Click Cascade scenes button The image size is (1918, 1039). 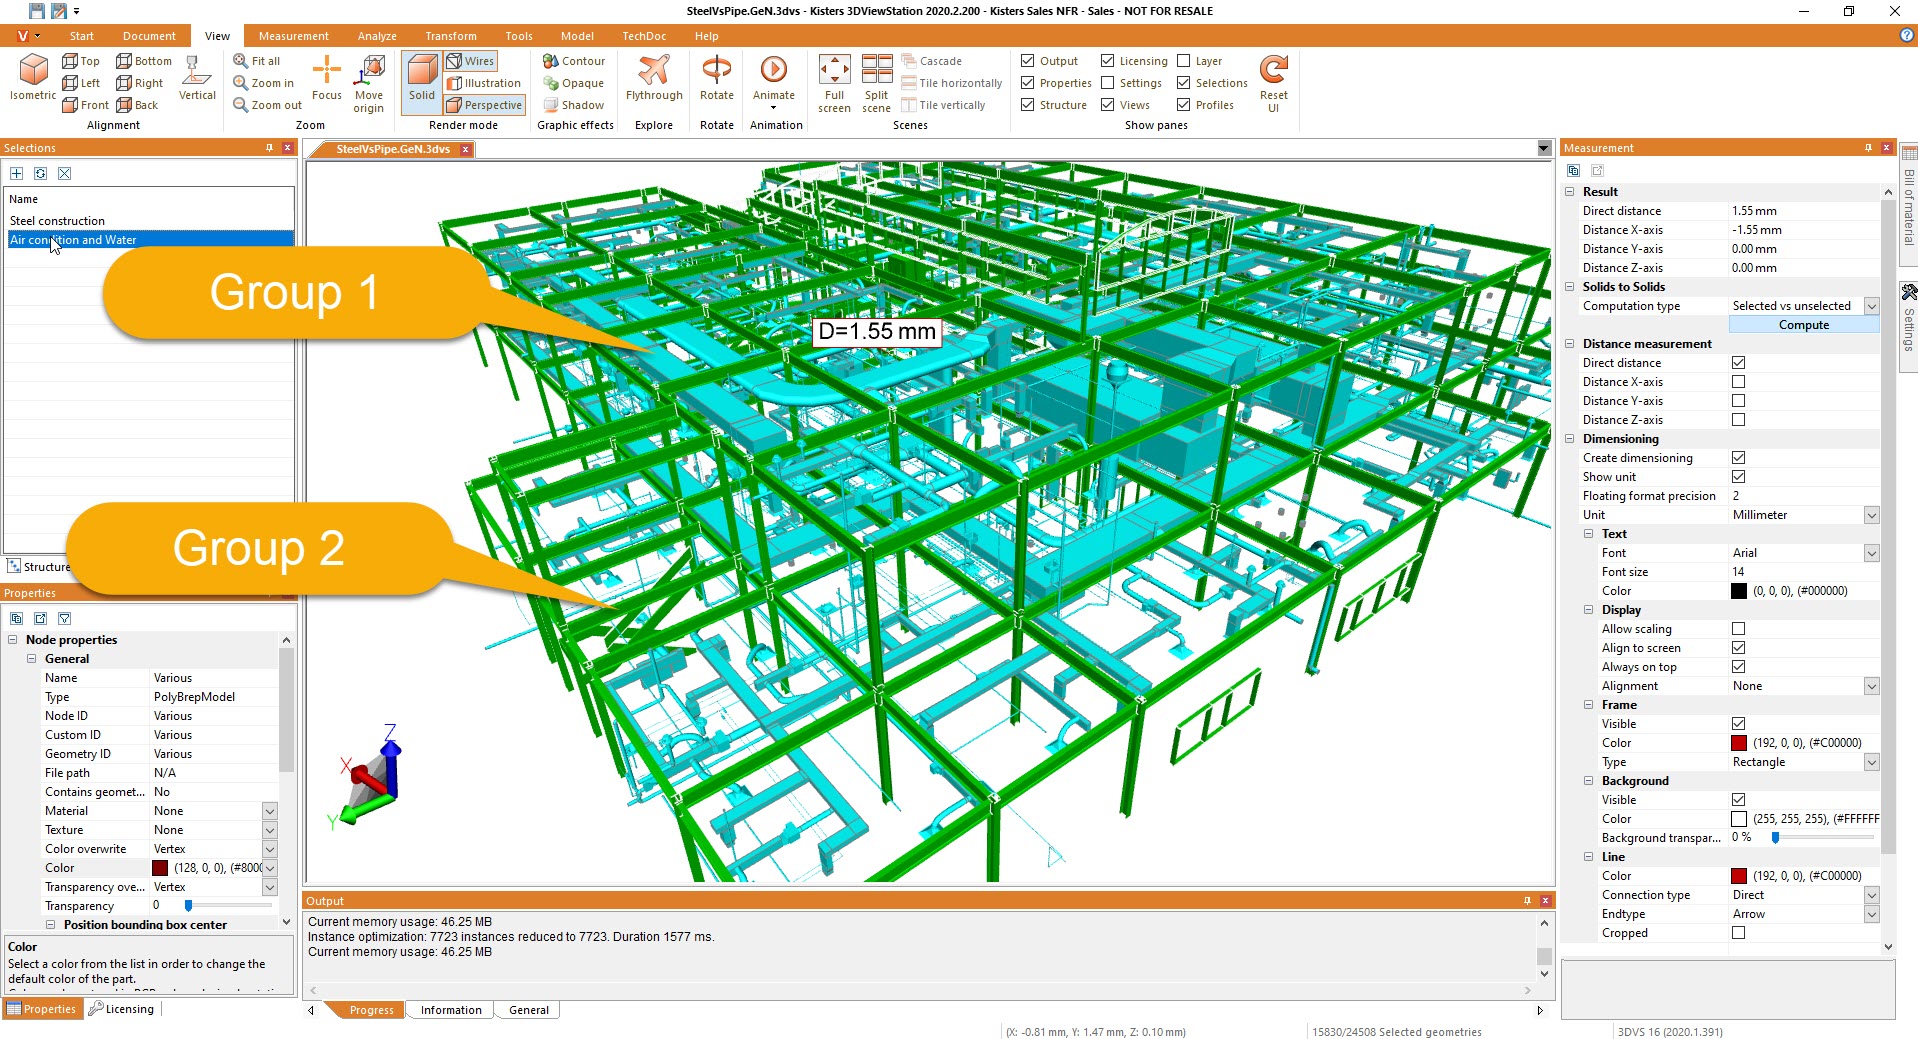931,61
